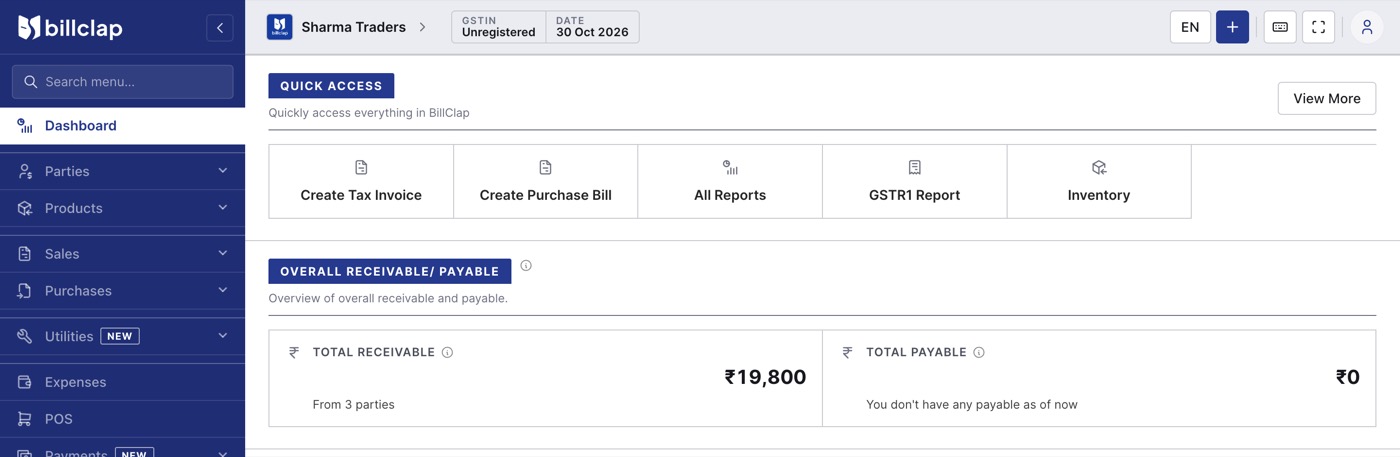Click the Parties people icon
The width and height of the screenshot is (1400, 457).
[x=25, y=172]
